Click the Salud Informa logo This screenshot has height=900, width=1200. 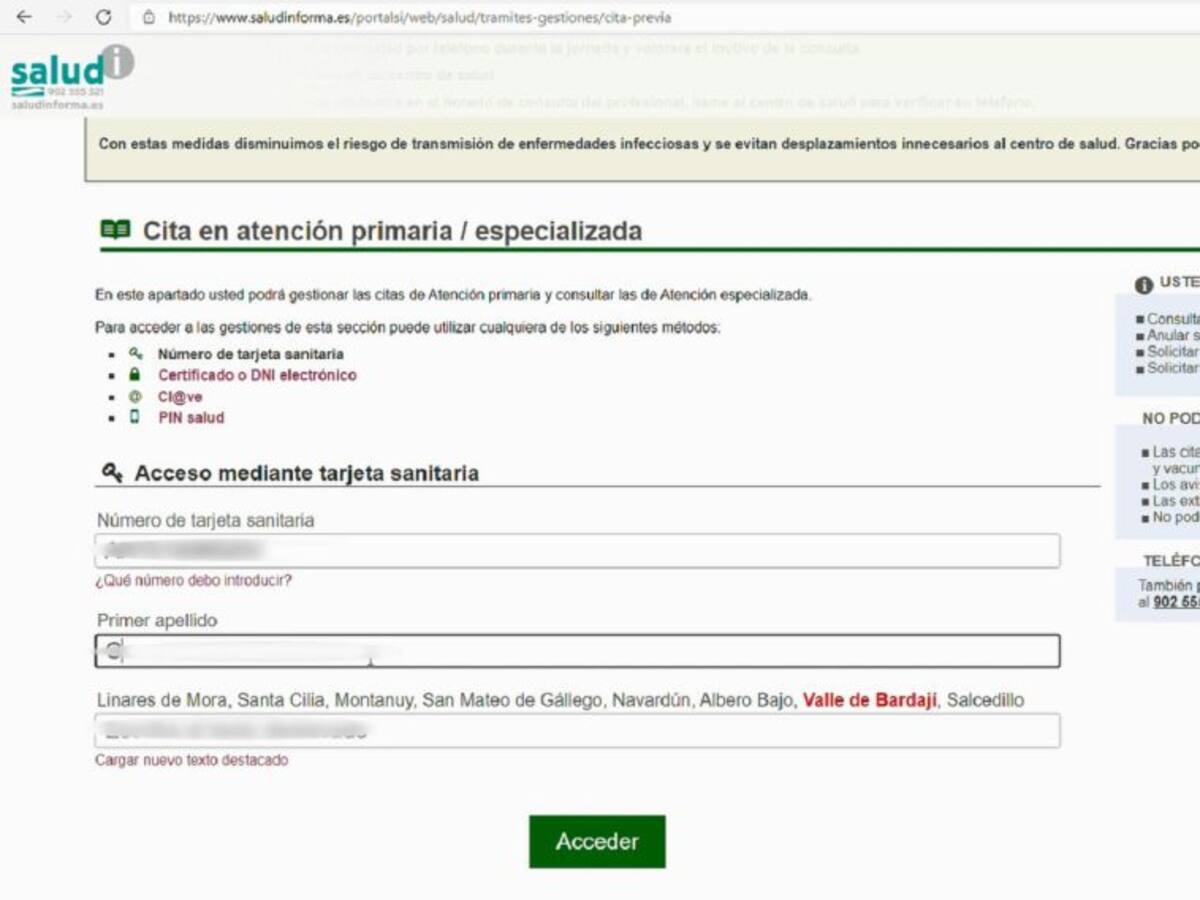[x=70, y=75]
